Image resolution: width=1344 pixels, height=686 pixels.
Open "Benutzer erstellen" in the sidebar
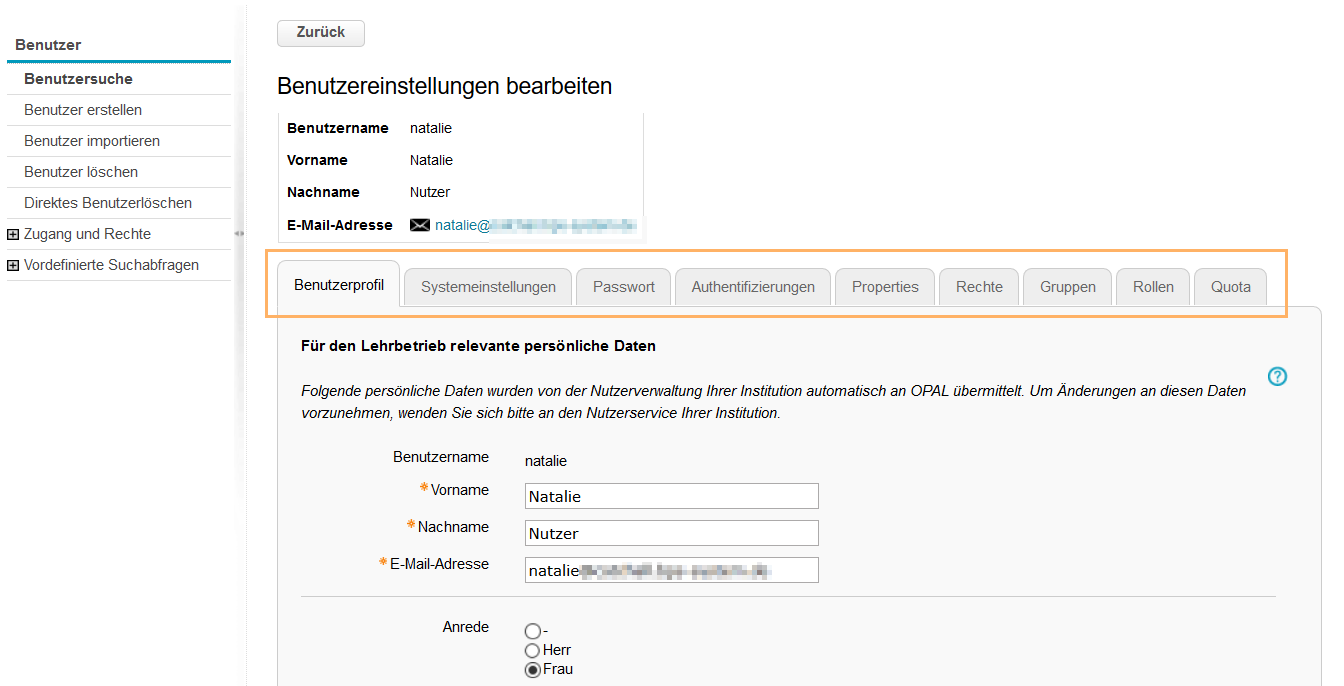click(x=83, y=109)
